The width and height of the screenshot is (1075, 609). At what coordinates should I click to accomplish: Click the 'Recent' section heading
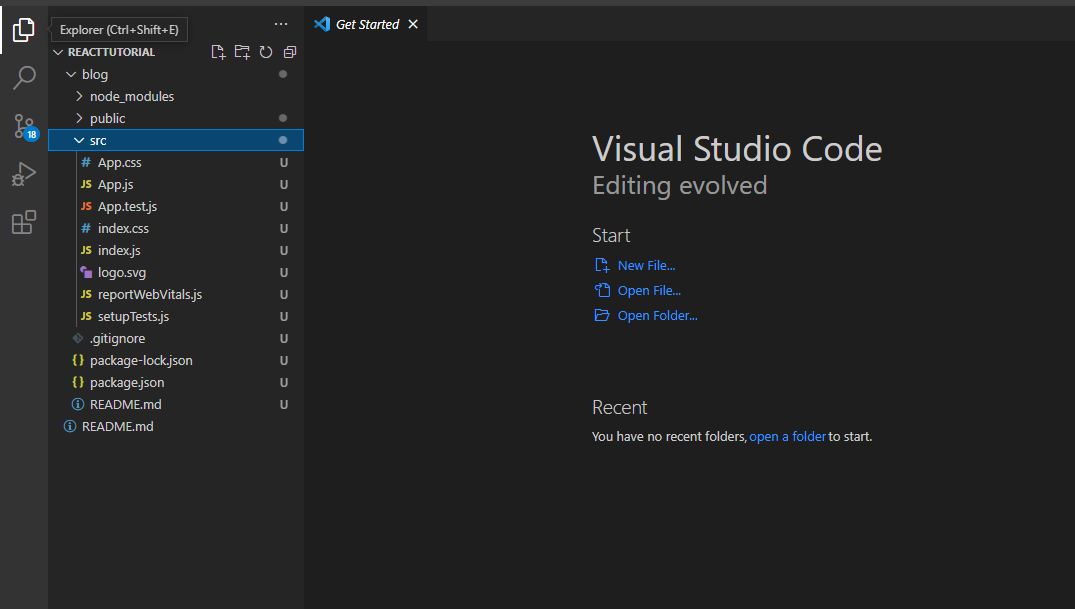pyautogui.click(x=620, y=407)
